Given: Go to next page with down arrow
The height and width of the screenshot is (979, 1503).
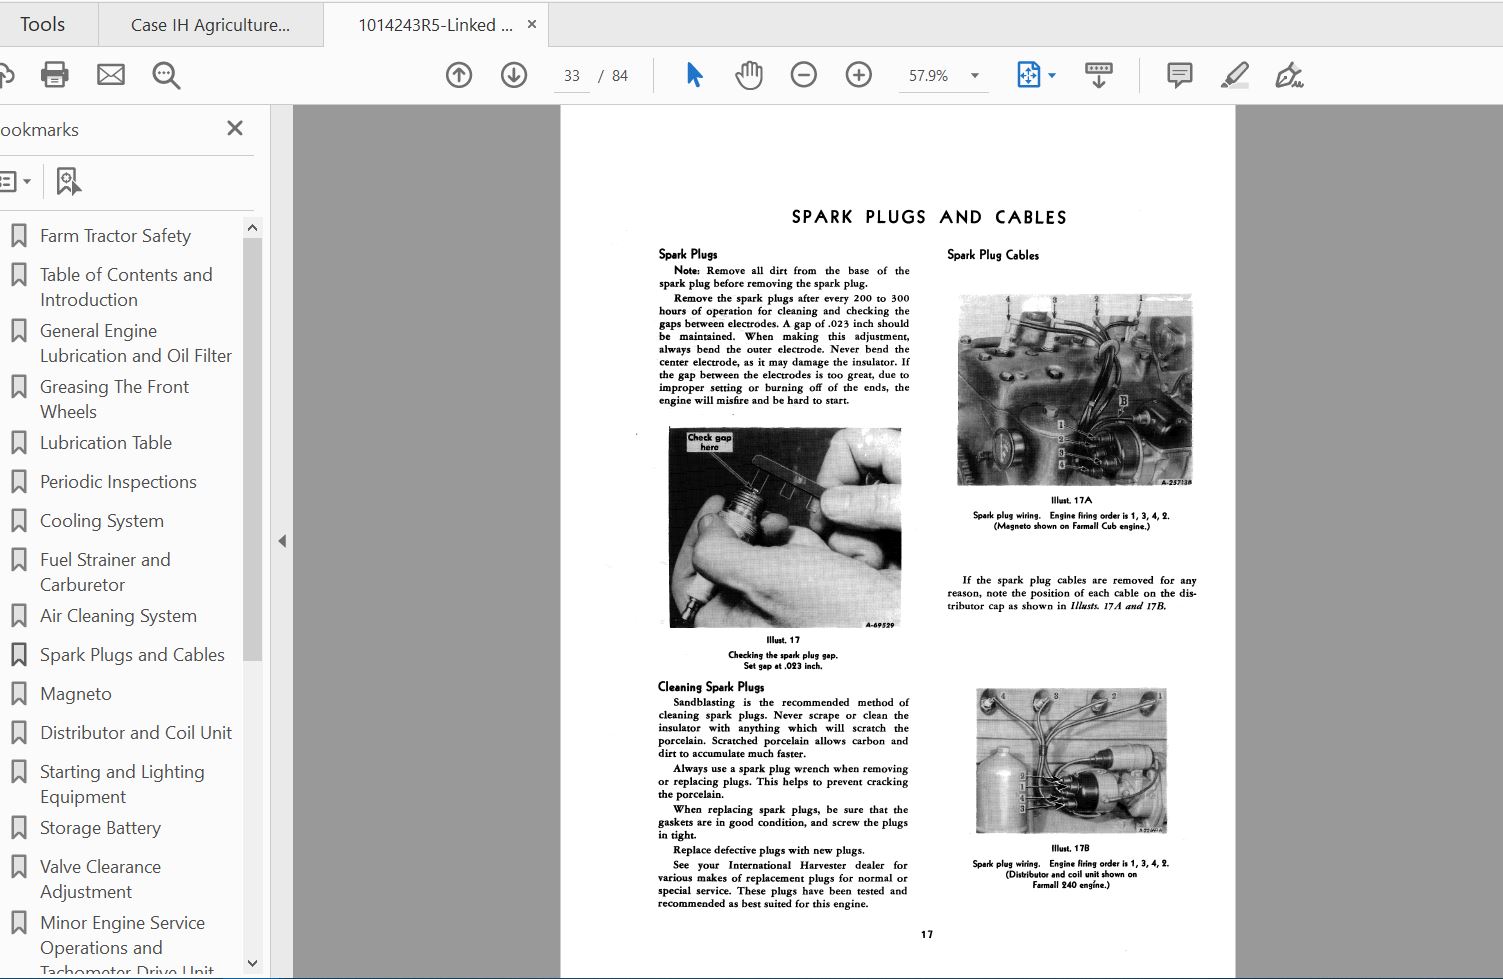Looking at the screenshot, I should pyautogui.click(x=514, y=75).
